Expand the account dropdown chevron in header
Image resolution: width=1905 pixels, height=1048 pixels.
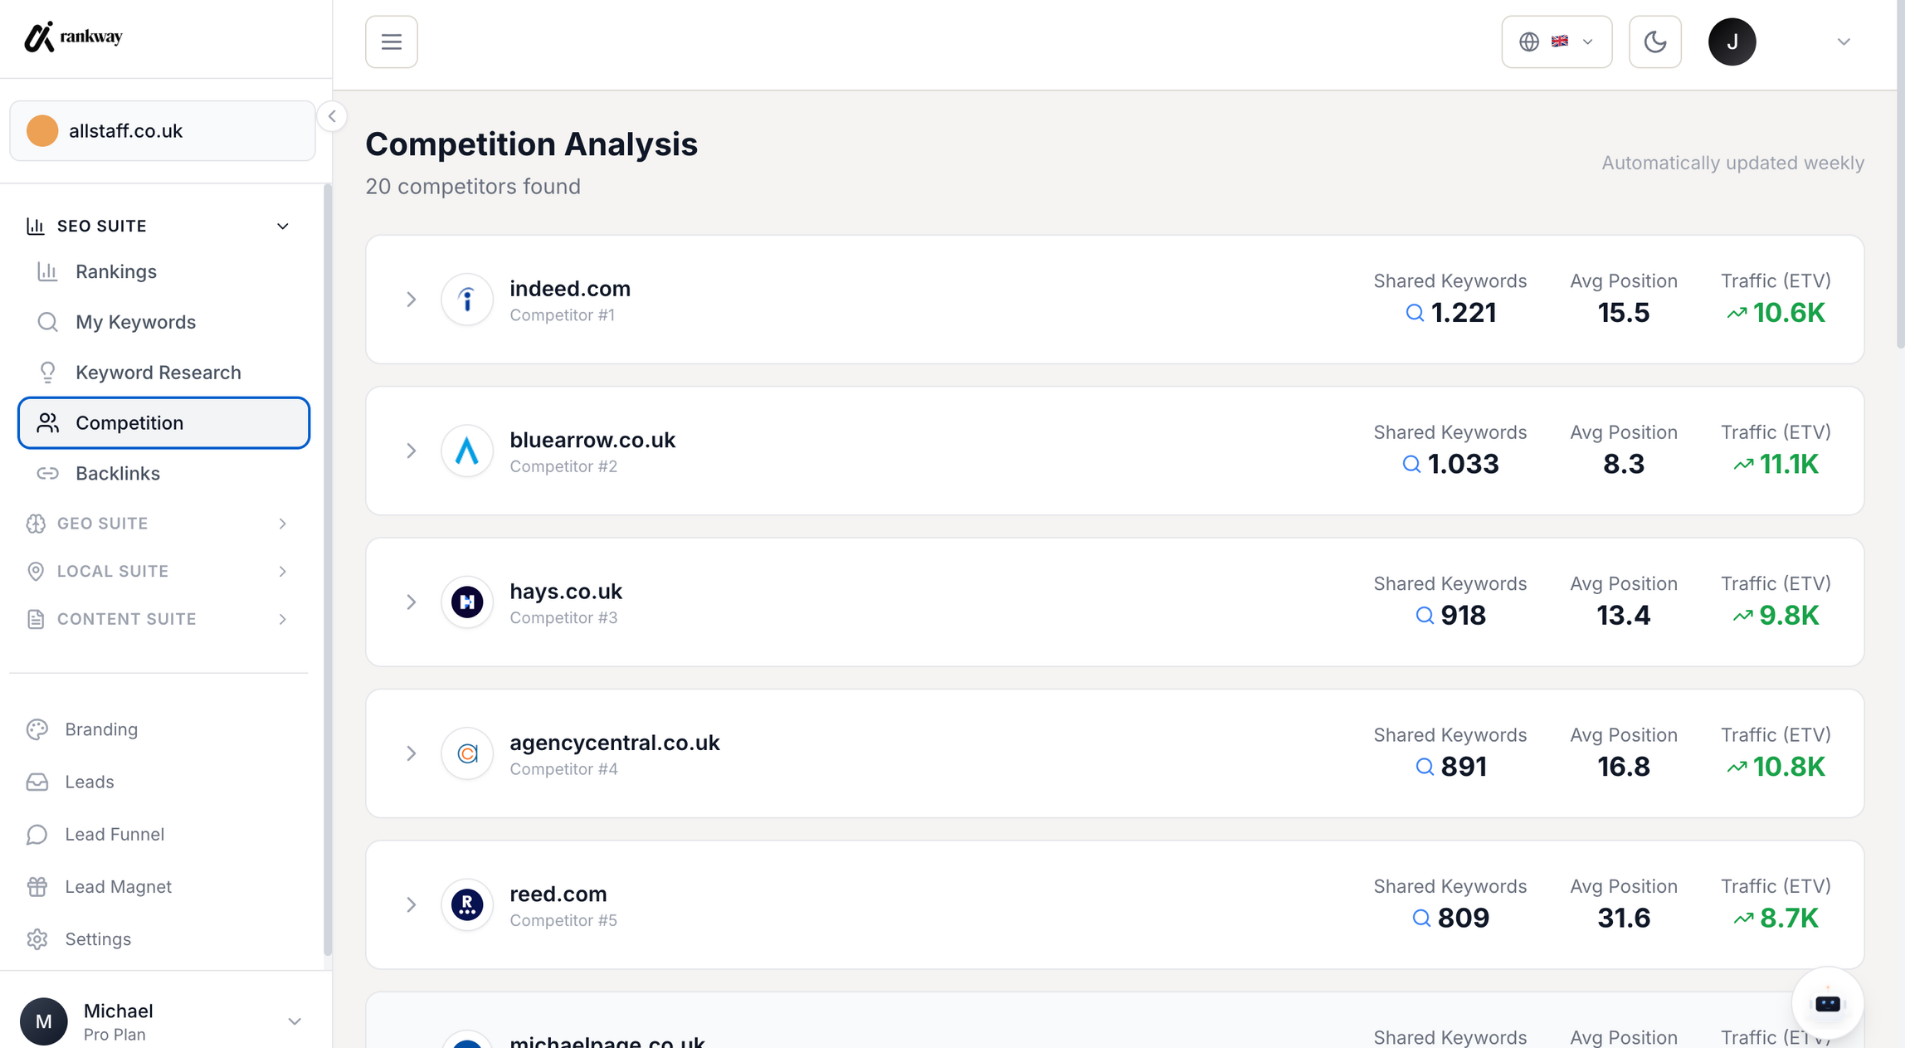pos(1844,42)
